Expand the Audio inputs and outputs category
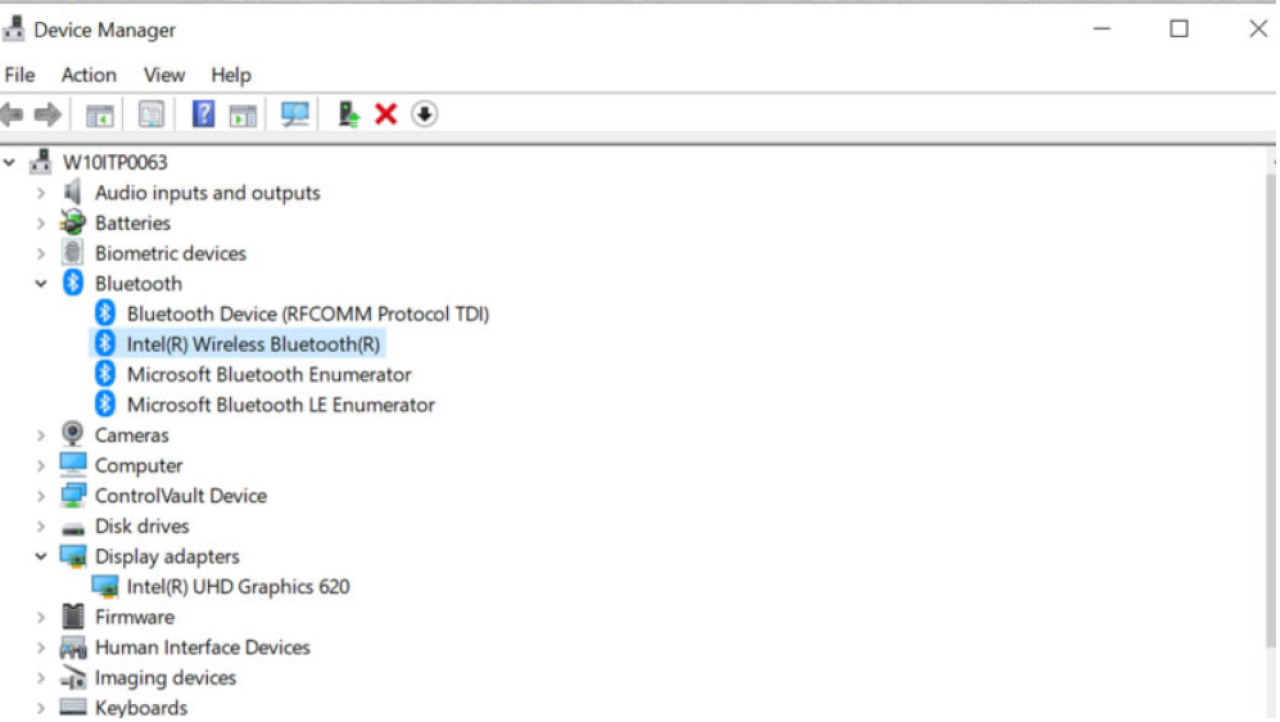1280x722 pixels. click(41, 193)
